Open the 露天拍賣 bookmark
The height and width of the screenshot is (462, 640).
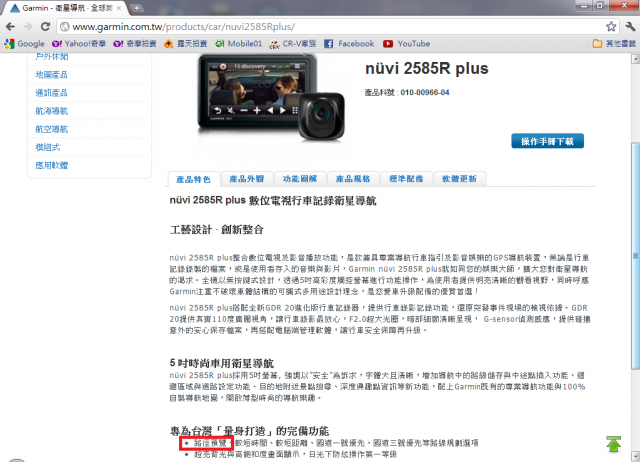tap(186, 44)
